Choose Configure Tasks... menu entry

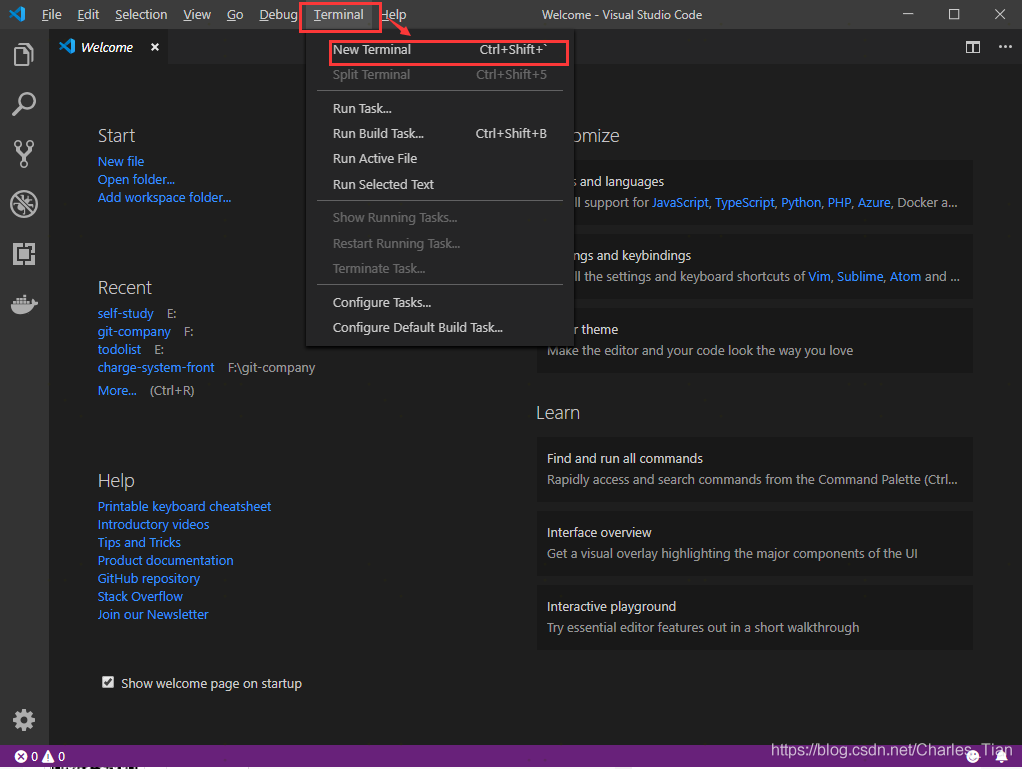[x=440, y=302]
